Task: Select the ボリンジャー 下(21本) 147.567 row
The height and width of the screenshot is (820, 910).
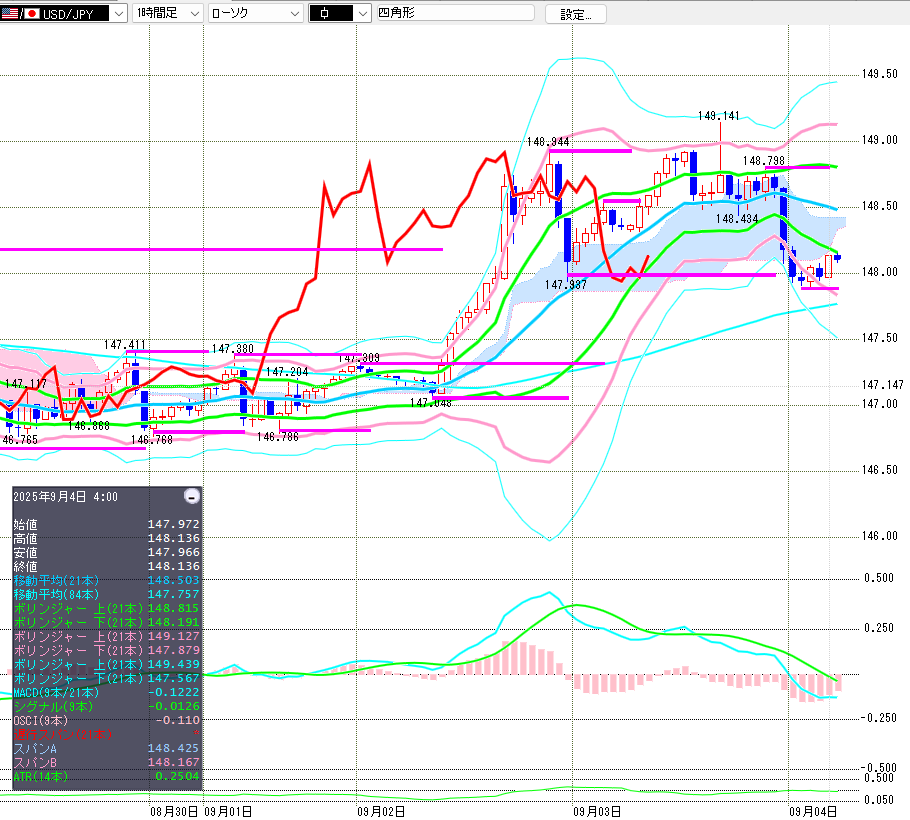Action: coord(107,678)
